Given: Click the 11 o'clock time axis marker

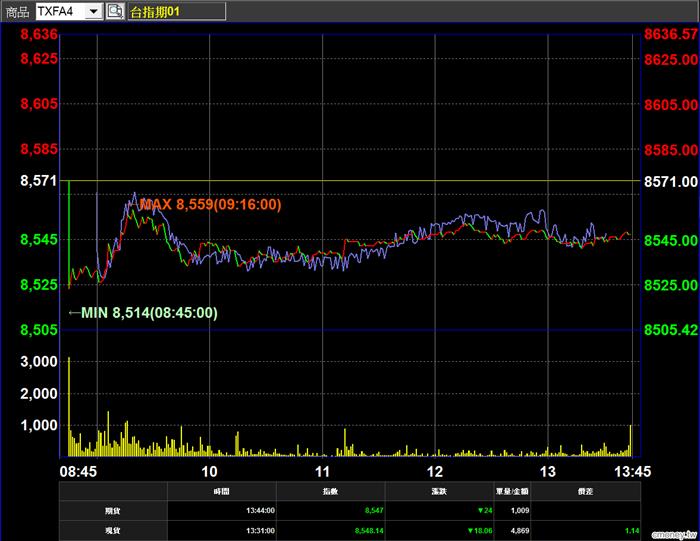Looking at the screenshot, I should pos(323,471).
